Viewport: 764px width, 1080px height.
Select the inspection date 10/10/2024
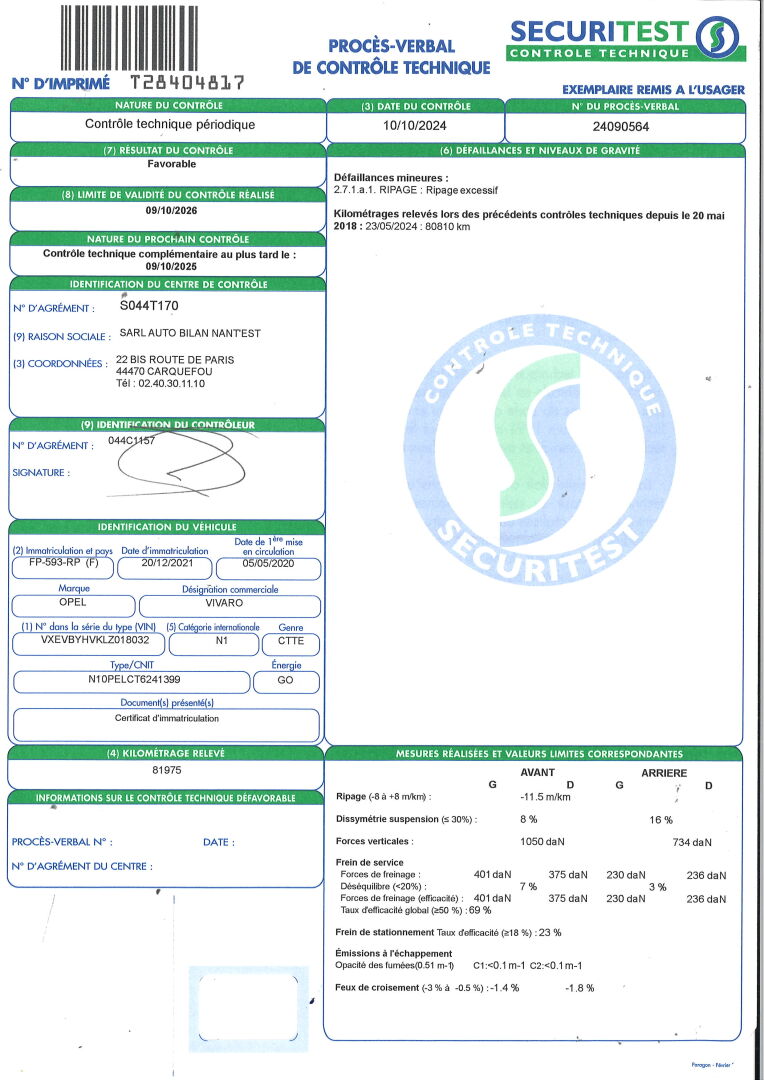[415, 125]
